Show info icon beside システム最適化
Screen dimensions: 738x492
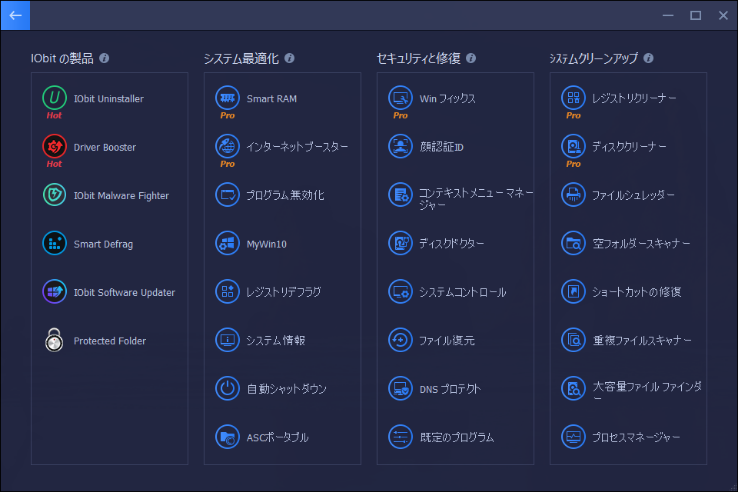coord(289,58)
